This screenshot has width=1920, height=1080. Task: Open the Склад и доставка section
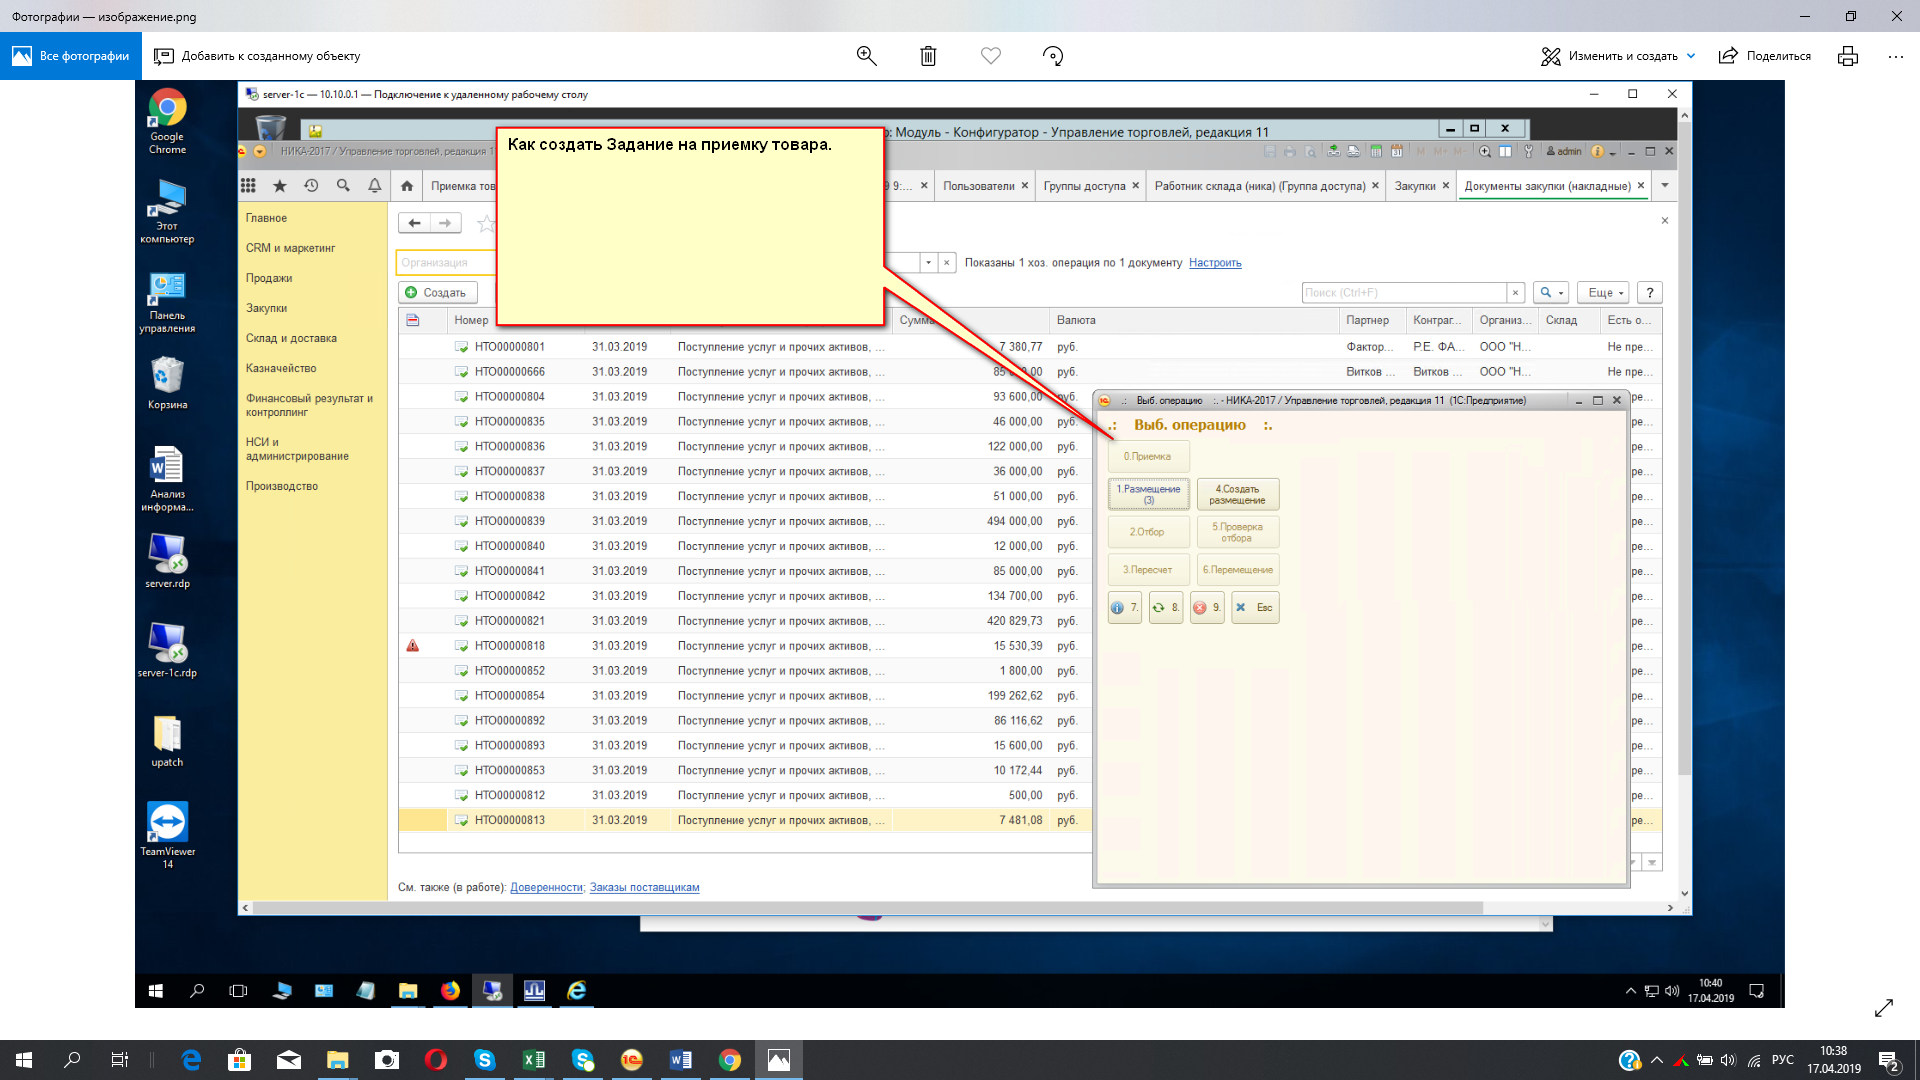291,338
